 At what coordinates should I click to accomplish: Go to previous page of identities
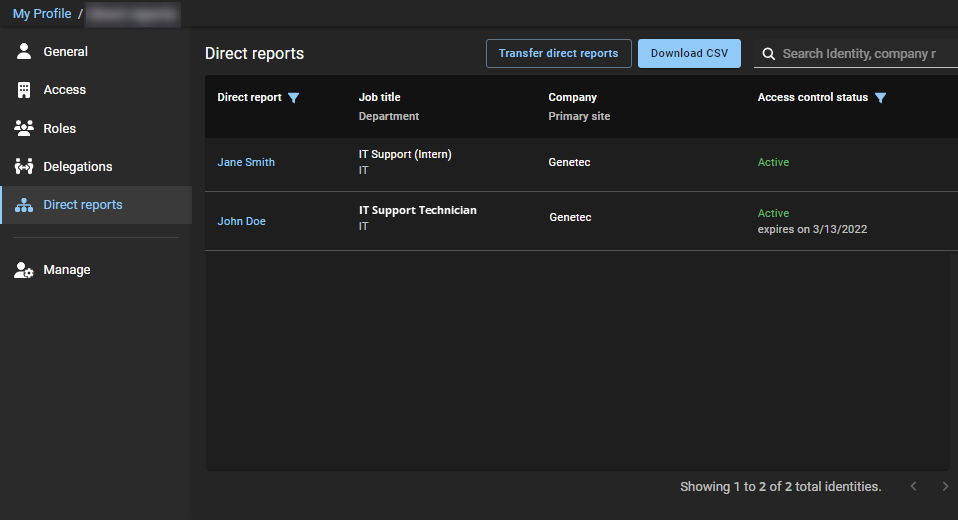point(913,486)
